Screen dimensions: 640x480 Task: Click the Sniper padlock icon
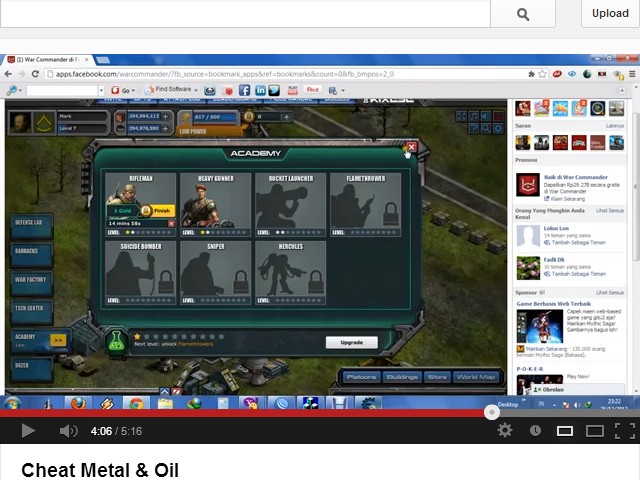tap(241, 281)
